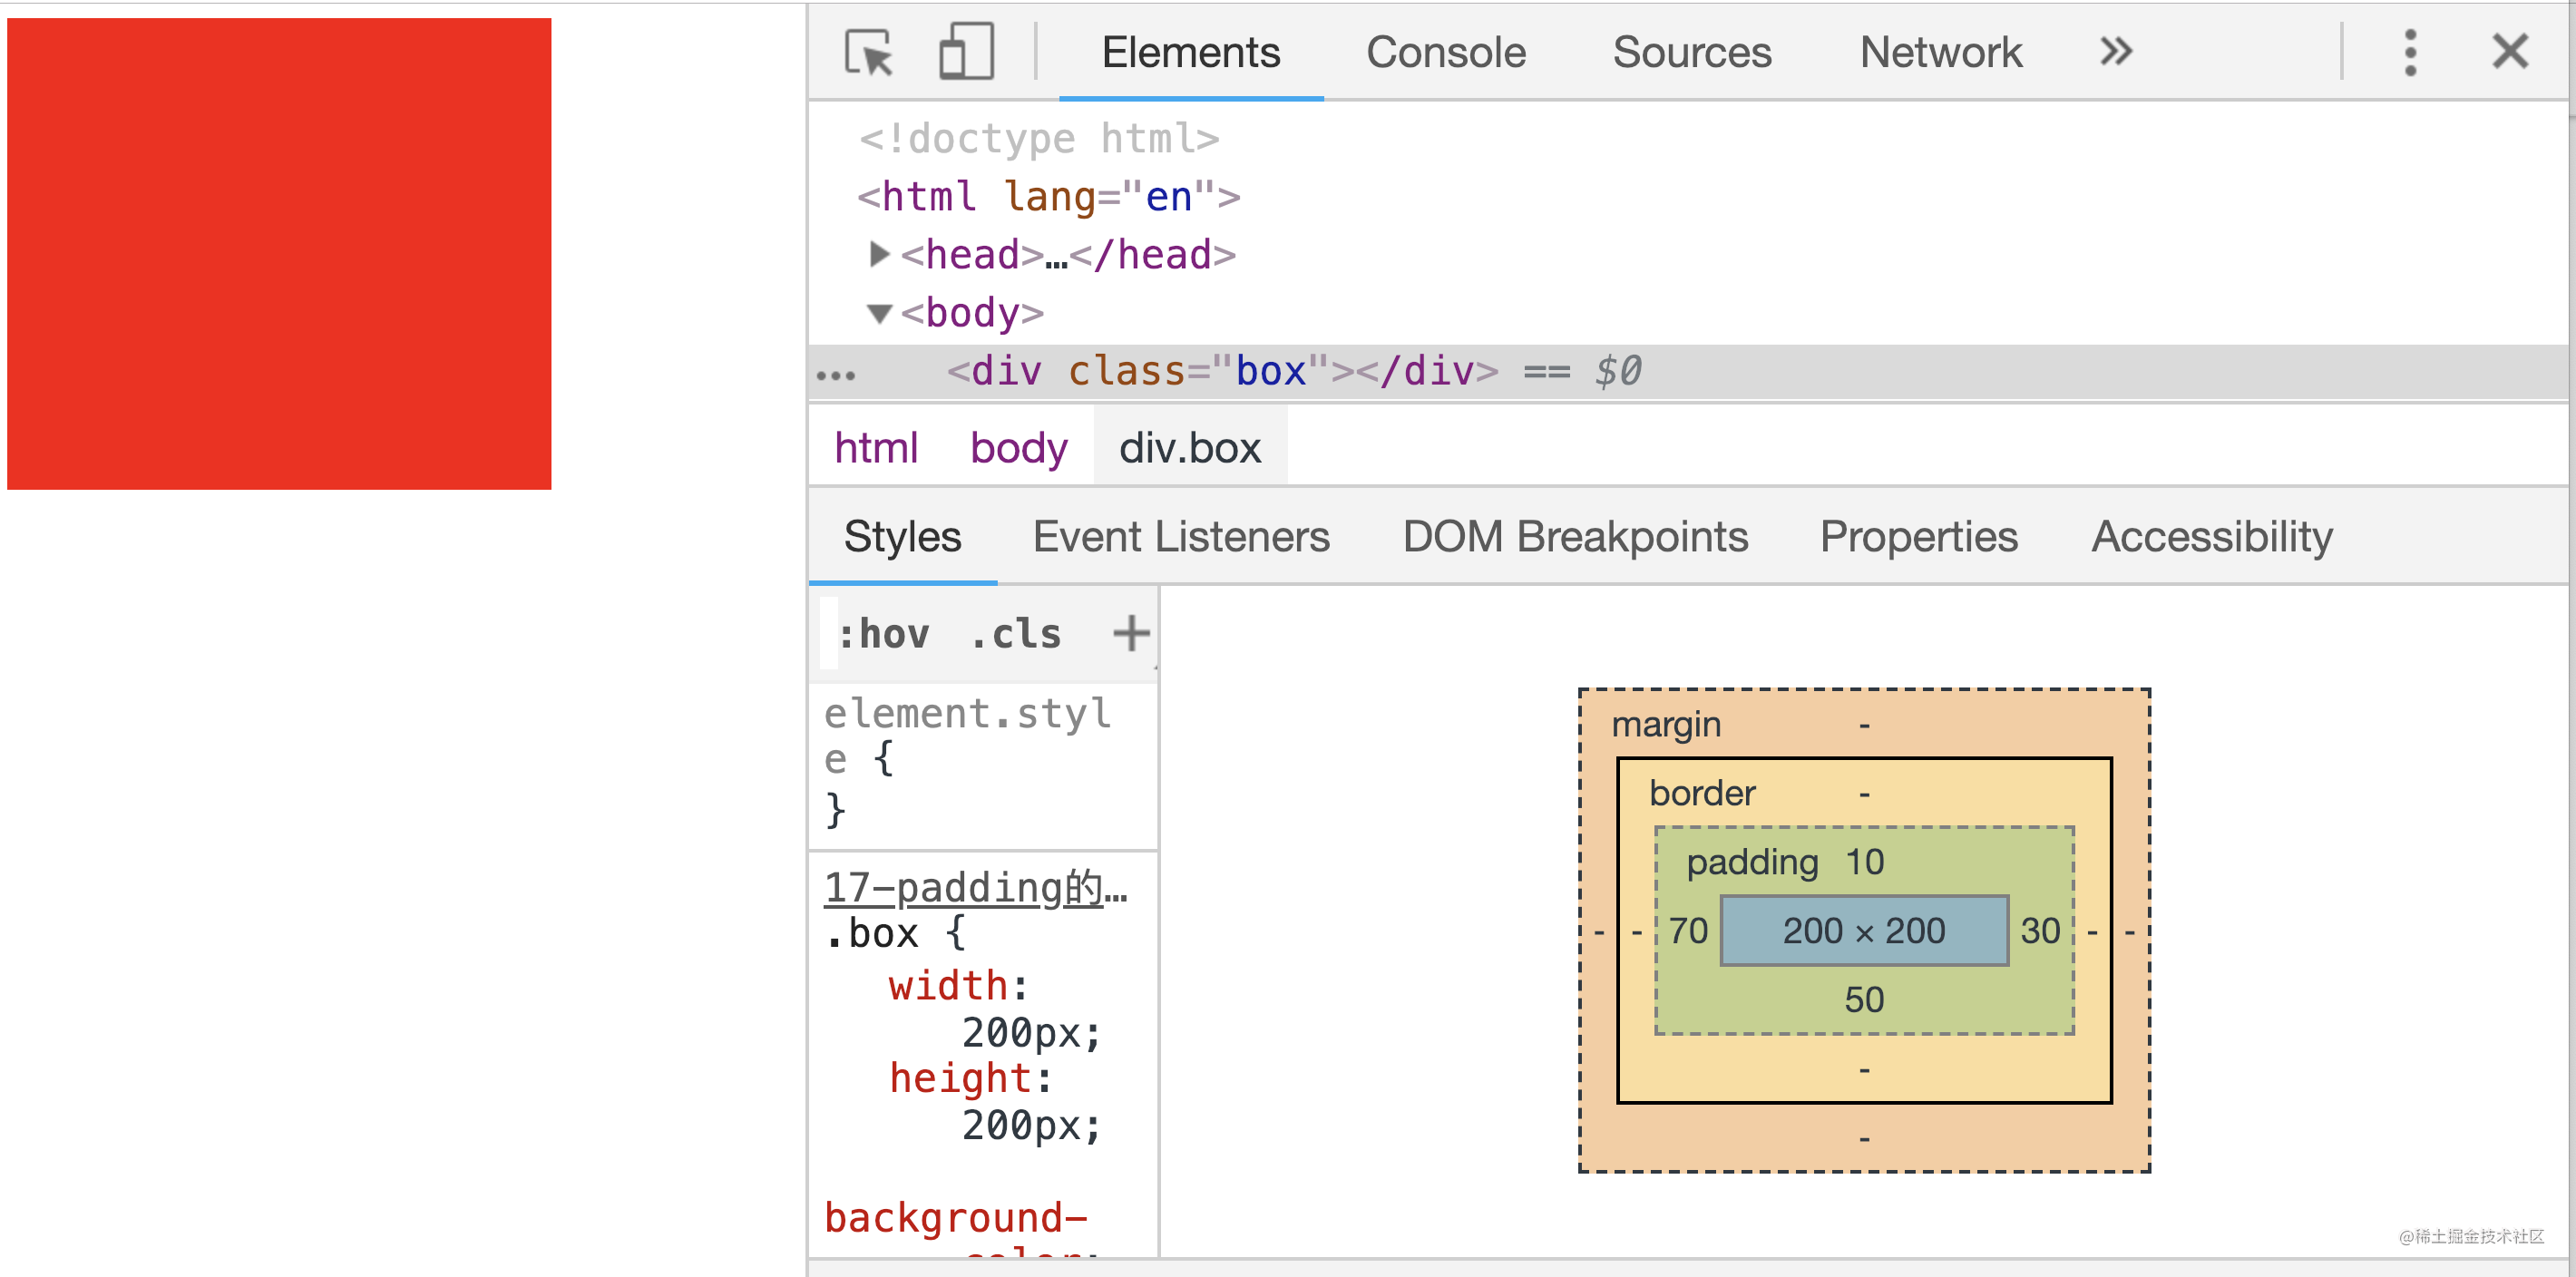Show more DevTools tabs via double chevron
The width and height of the screenshot is (2576, 1277).
pos(2116,51)
